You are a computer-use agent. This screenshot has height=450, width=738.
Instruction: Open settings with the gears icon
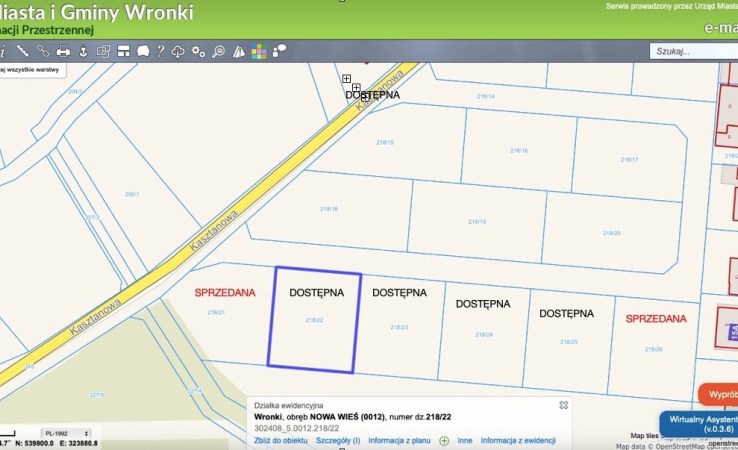pos(198,51)
